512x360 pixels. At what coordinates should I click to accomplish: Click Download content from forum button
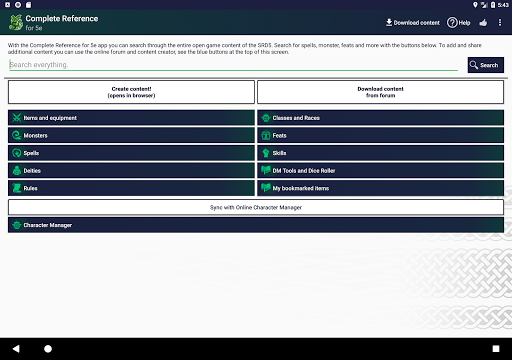pyautogui.click(x=380, y=92)
